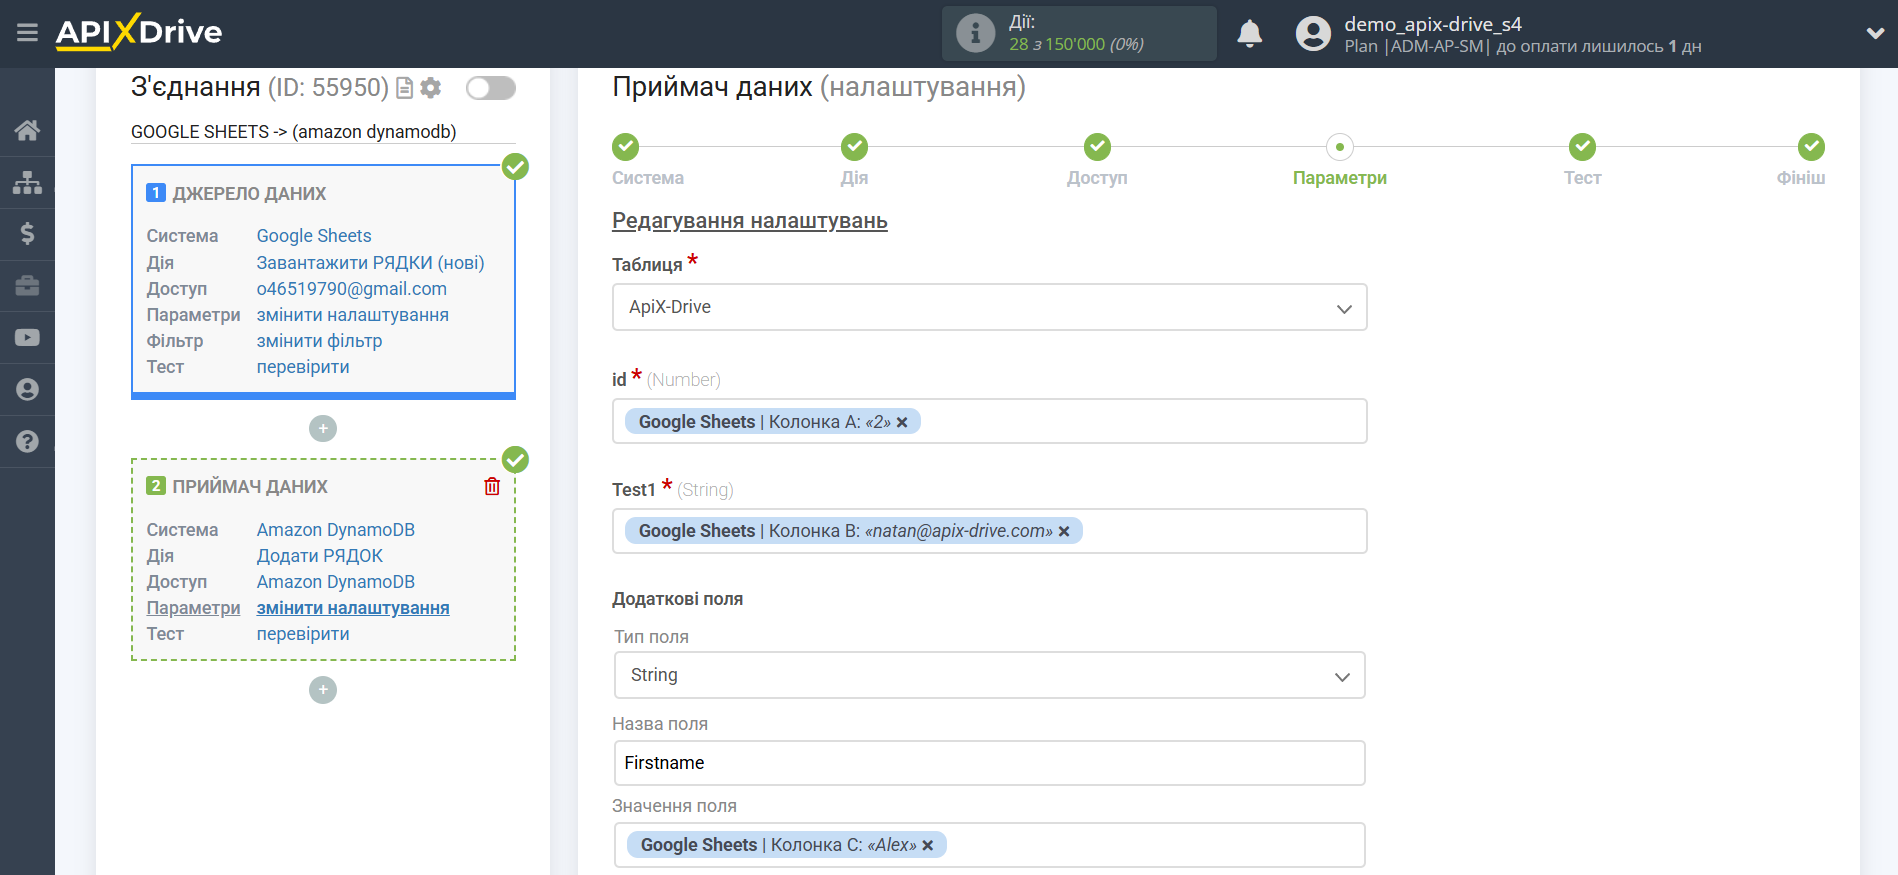Open connection settings gear icon
The height and width of the screenshot is (875, 1898).
click(x=431, y=88)
